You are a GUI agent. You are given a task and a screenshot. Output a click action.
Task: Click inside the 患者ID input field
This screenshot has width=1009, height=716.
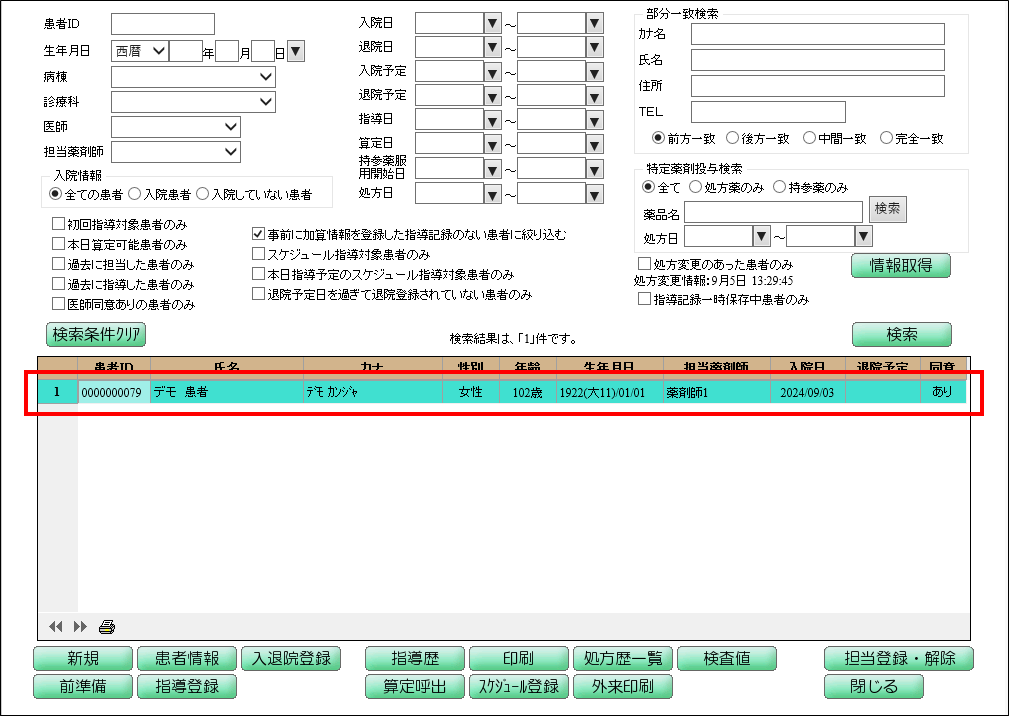click(162, 22)
